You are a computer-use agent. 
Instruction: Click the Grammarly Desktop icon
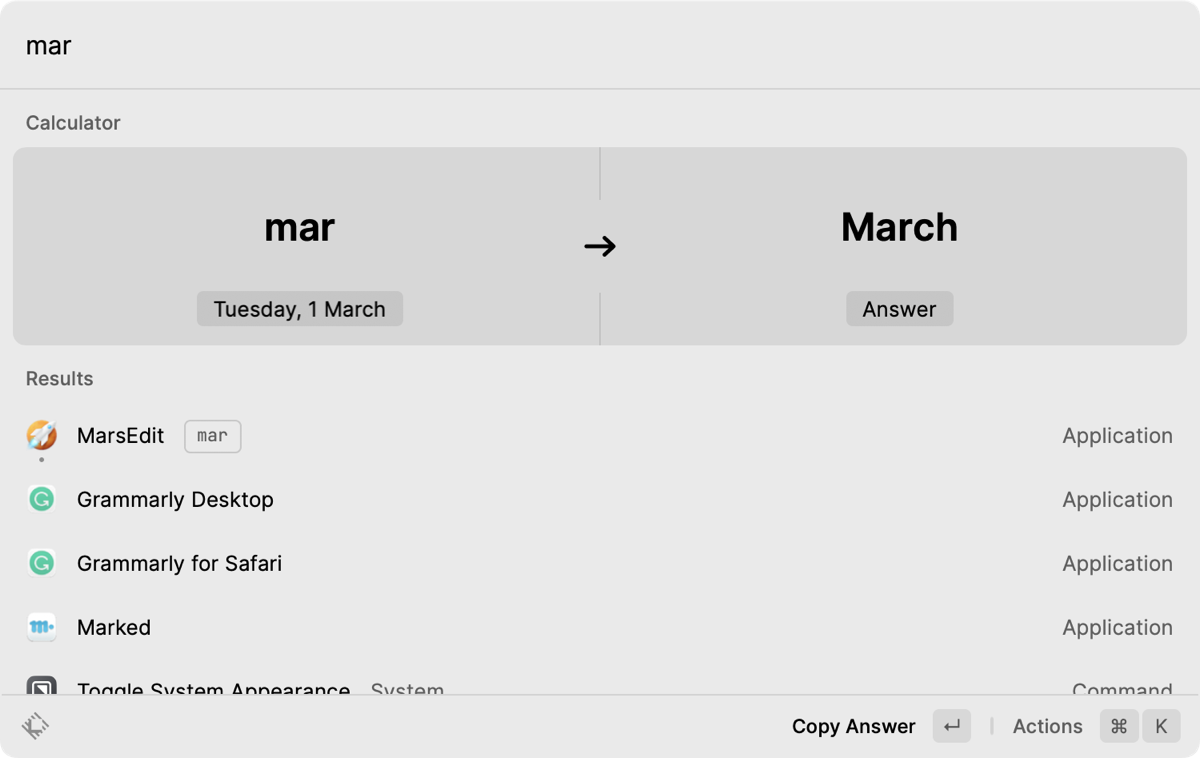click(41, 499)
